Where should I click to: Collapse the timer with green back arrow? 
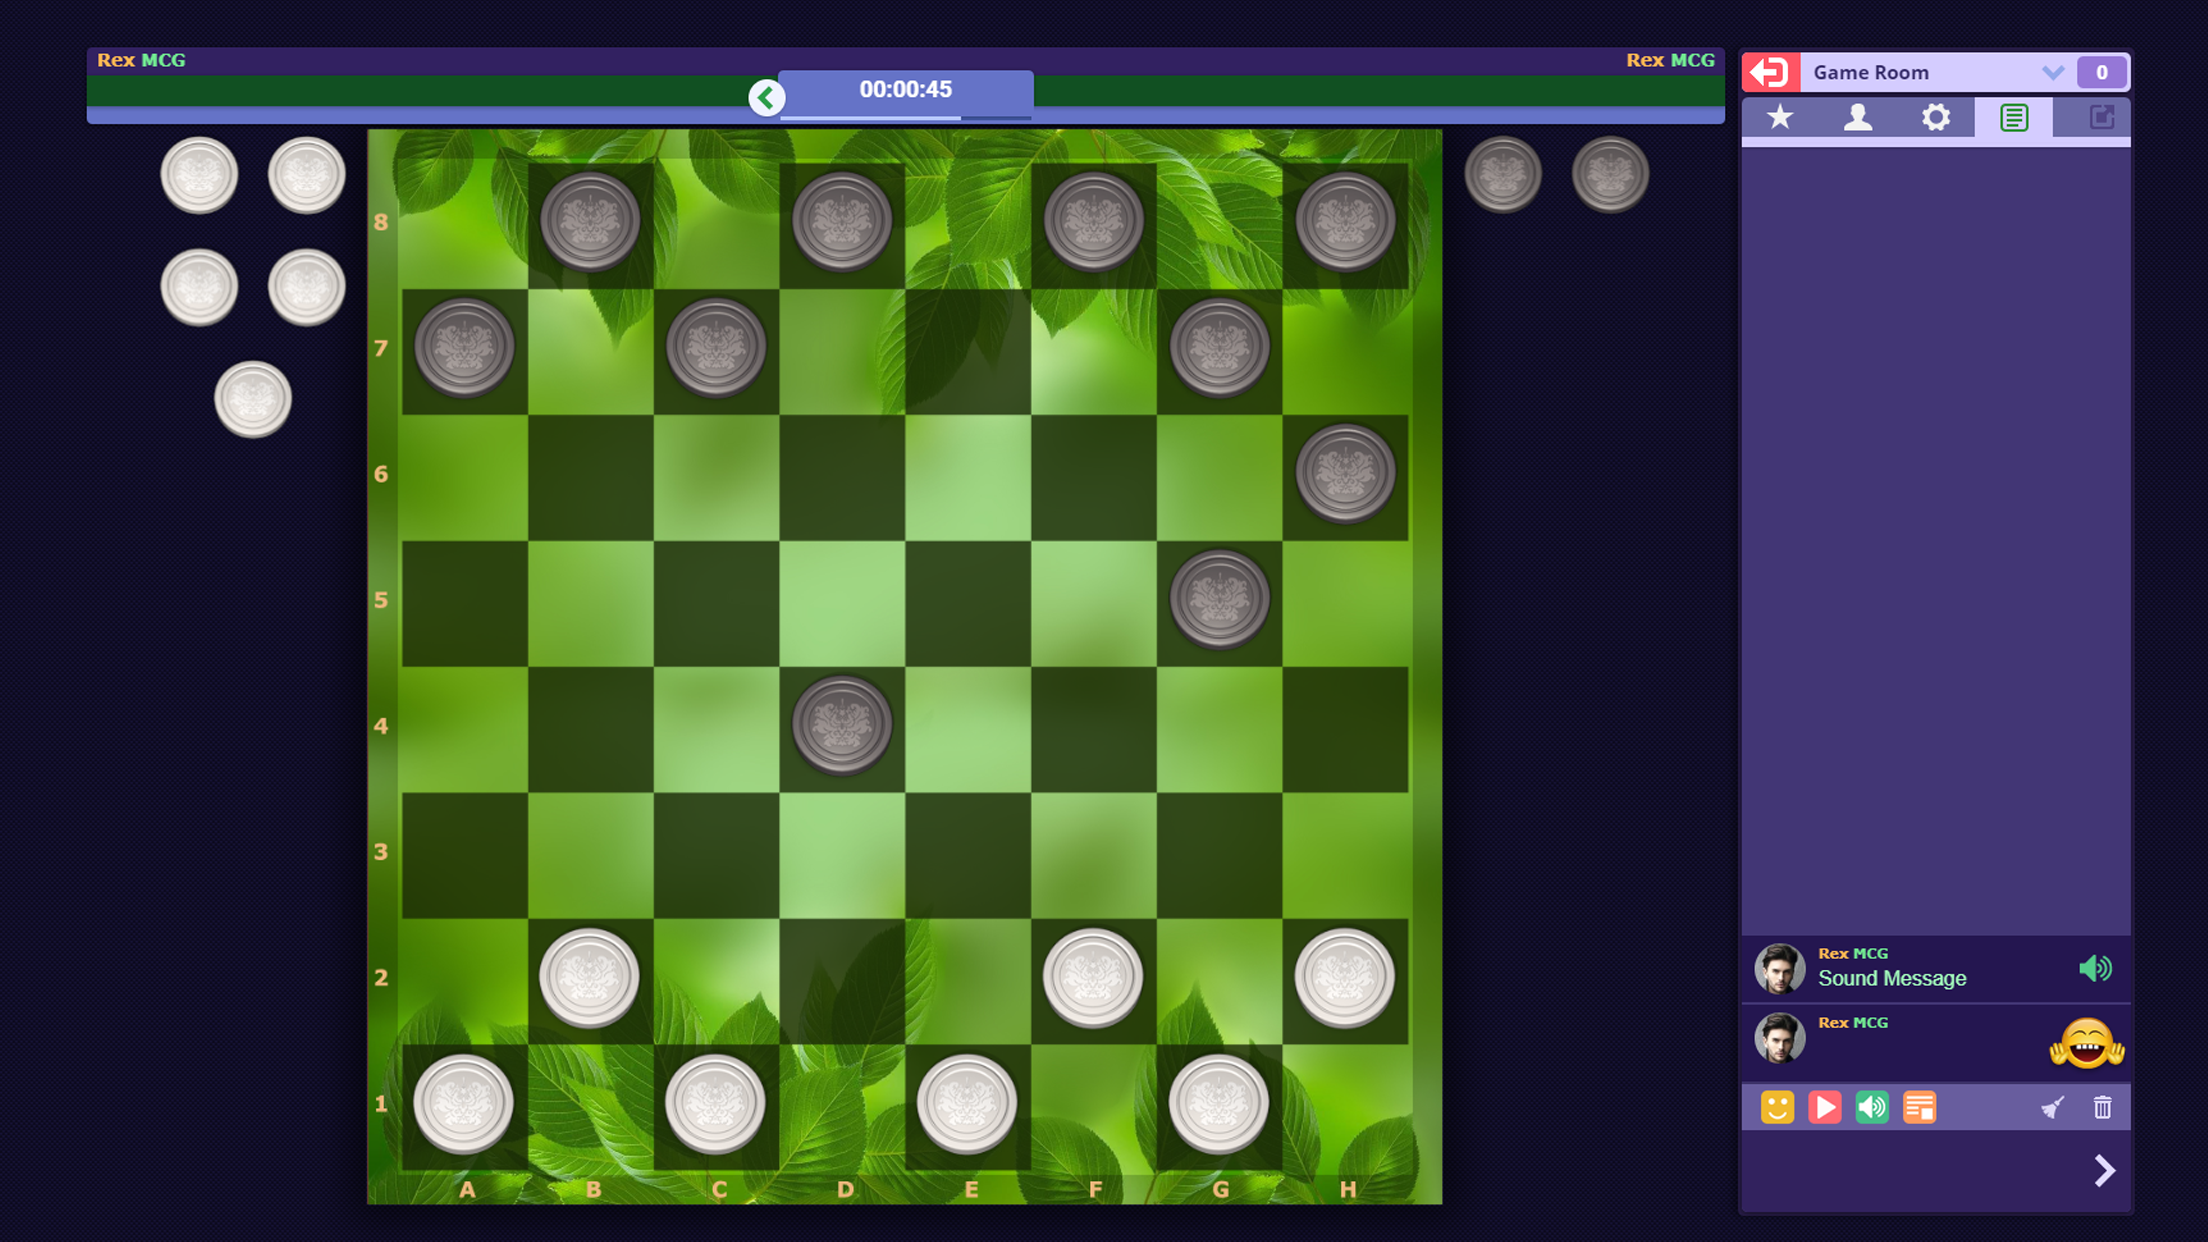click(766, 97)
